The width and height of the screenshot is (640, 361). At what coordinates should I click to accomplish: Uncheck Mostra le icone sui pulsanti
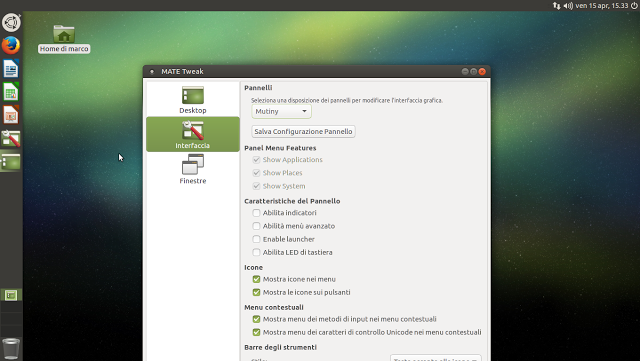[256, 292]
